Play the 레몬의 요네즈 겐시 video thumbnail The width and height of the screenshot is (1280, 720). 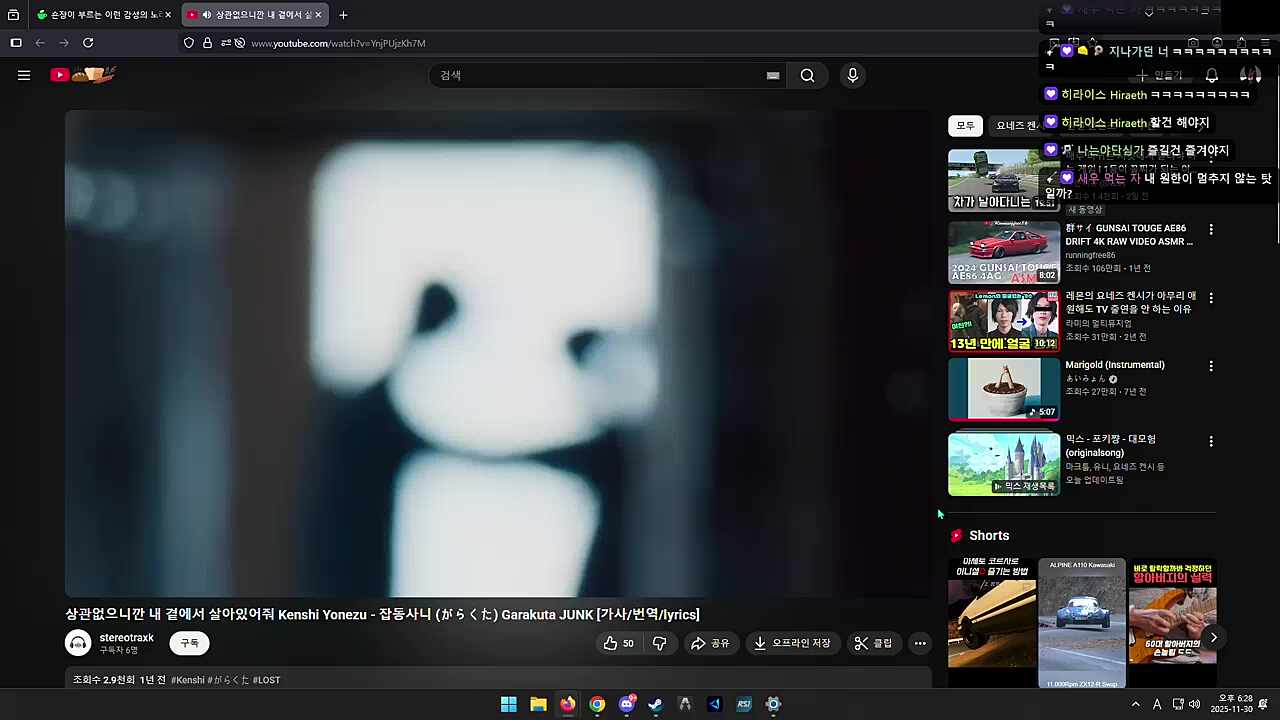click(1003, 320)
